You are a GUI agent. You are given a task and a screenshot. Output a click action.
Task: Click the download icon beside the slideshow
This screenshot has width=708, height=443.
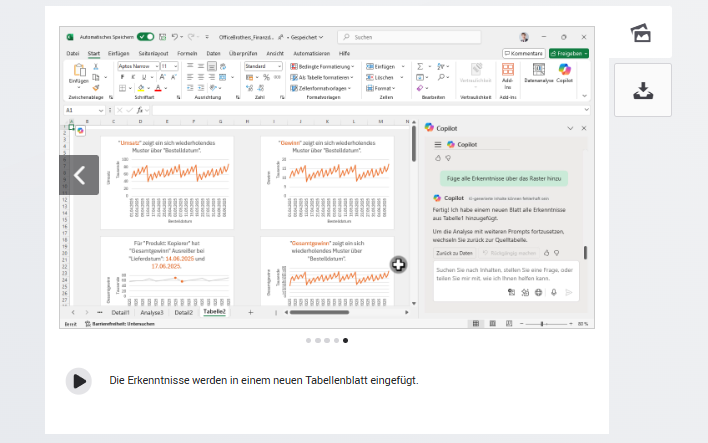coord(643,90)
